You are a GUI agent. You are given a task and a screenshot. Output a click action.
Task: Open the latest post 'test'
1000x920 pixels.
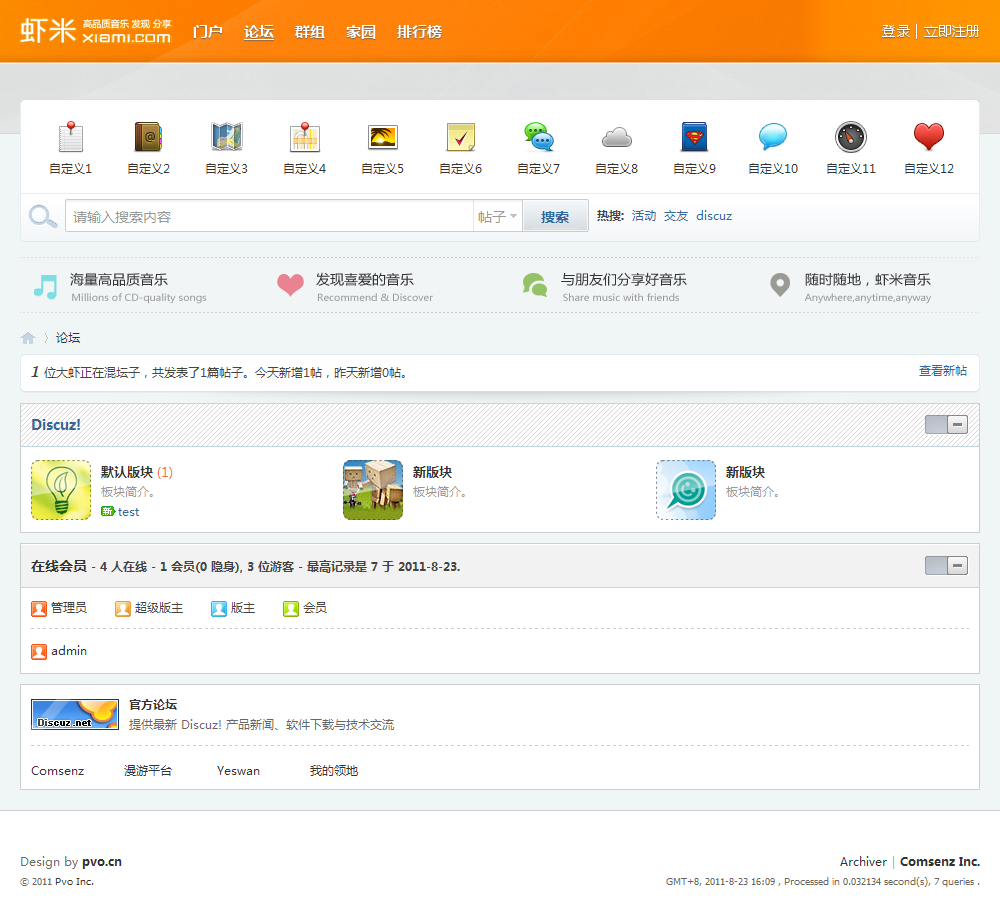click(x=128, y=512)
